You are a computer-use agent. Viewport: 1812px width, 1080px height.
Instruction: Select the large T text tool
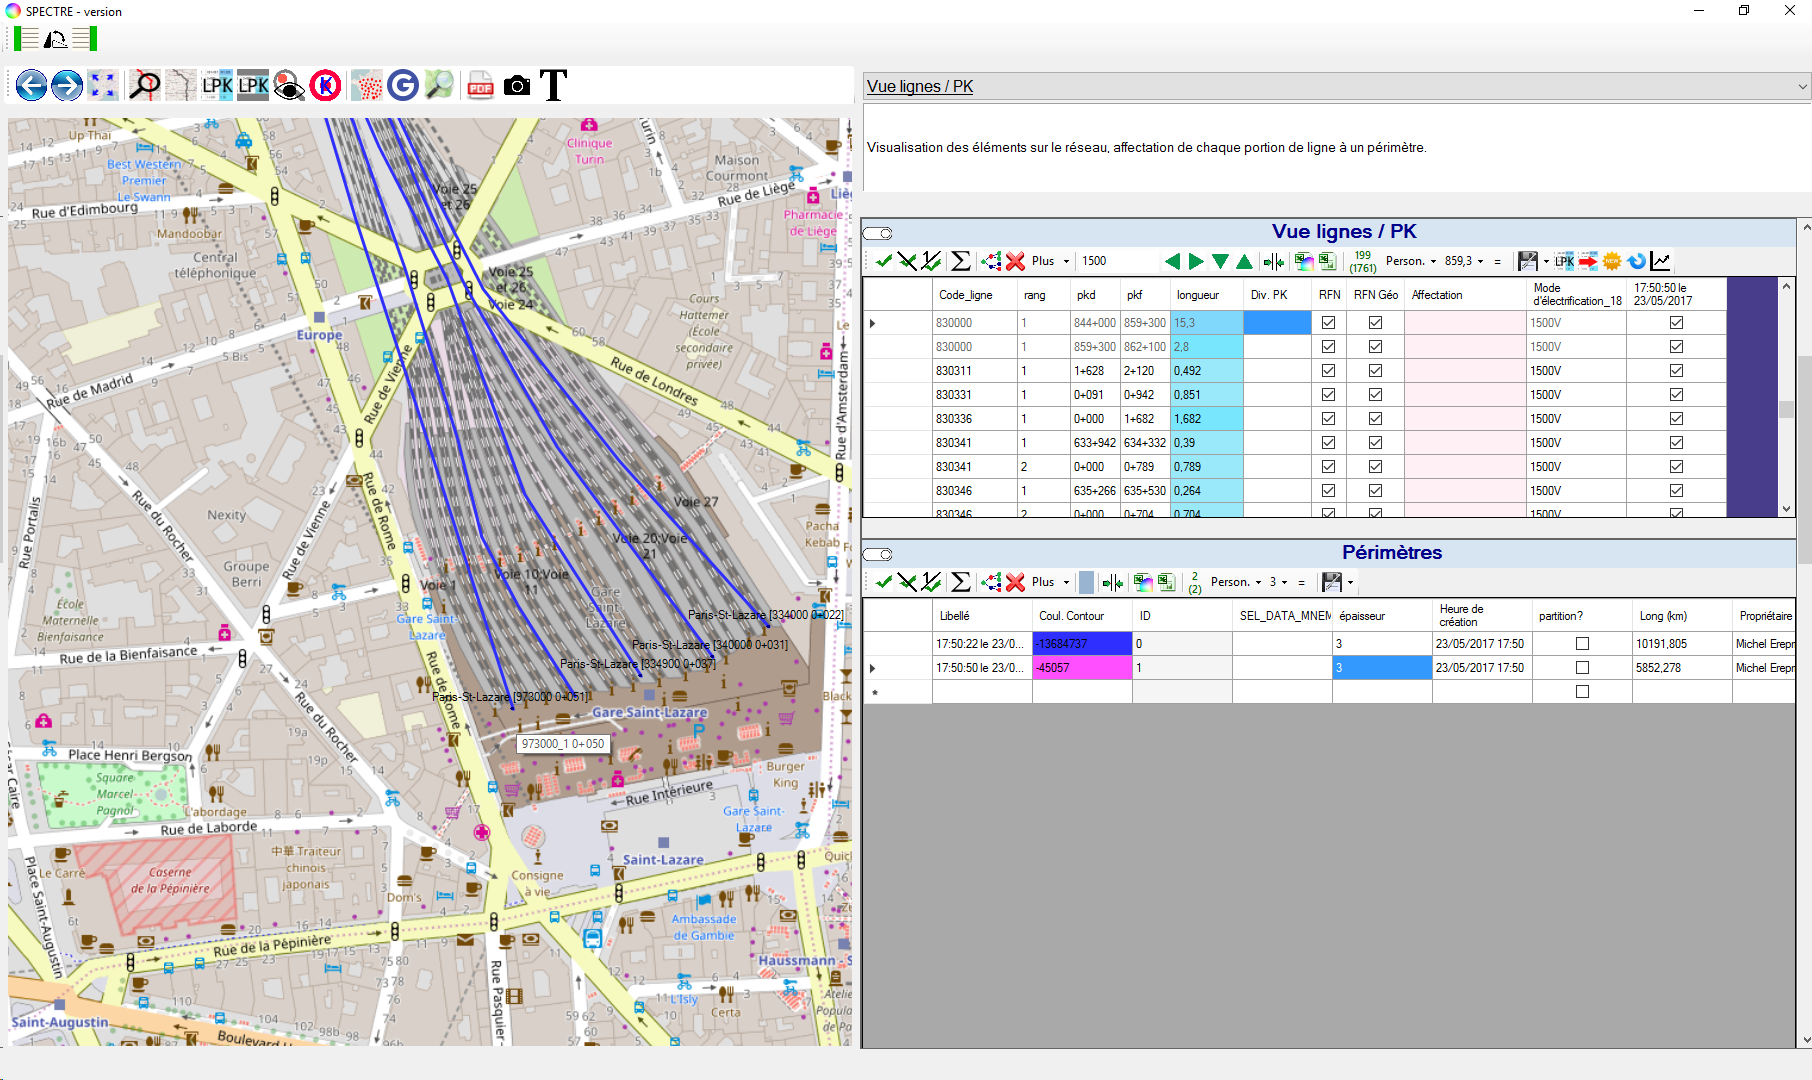[553, 86]
